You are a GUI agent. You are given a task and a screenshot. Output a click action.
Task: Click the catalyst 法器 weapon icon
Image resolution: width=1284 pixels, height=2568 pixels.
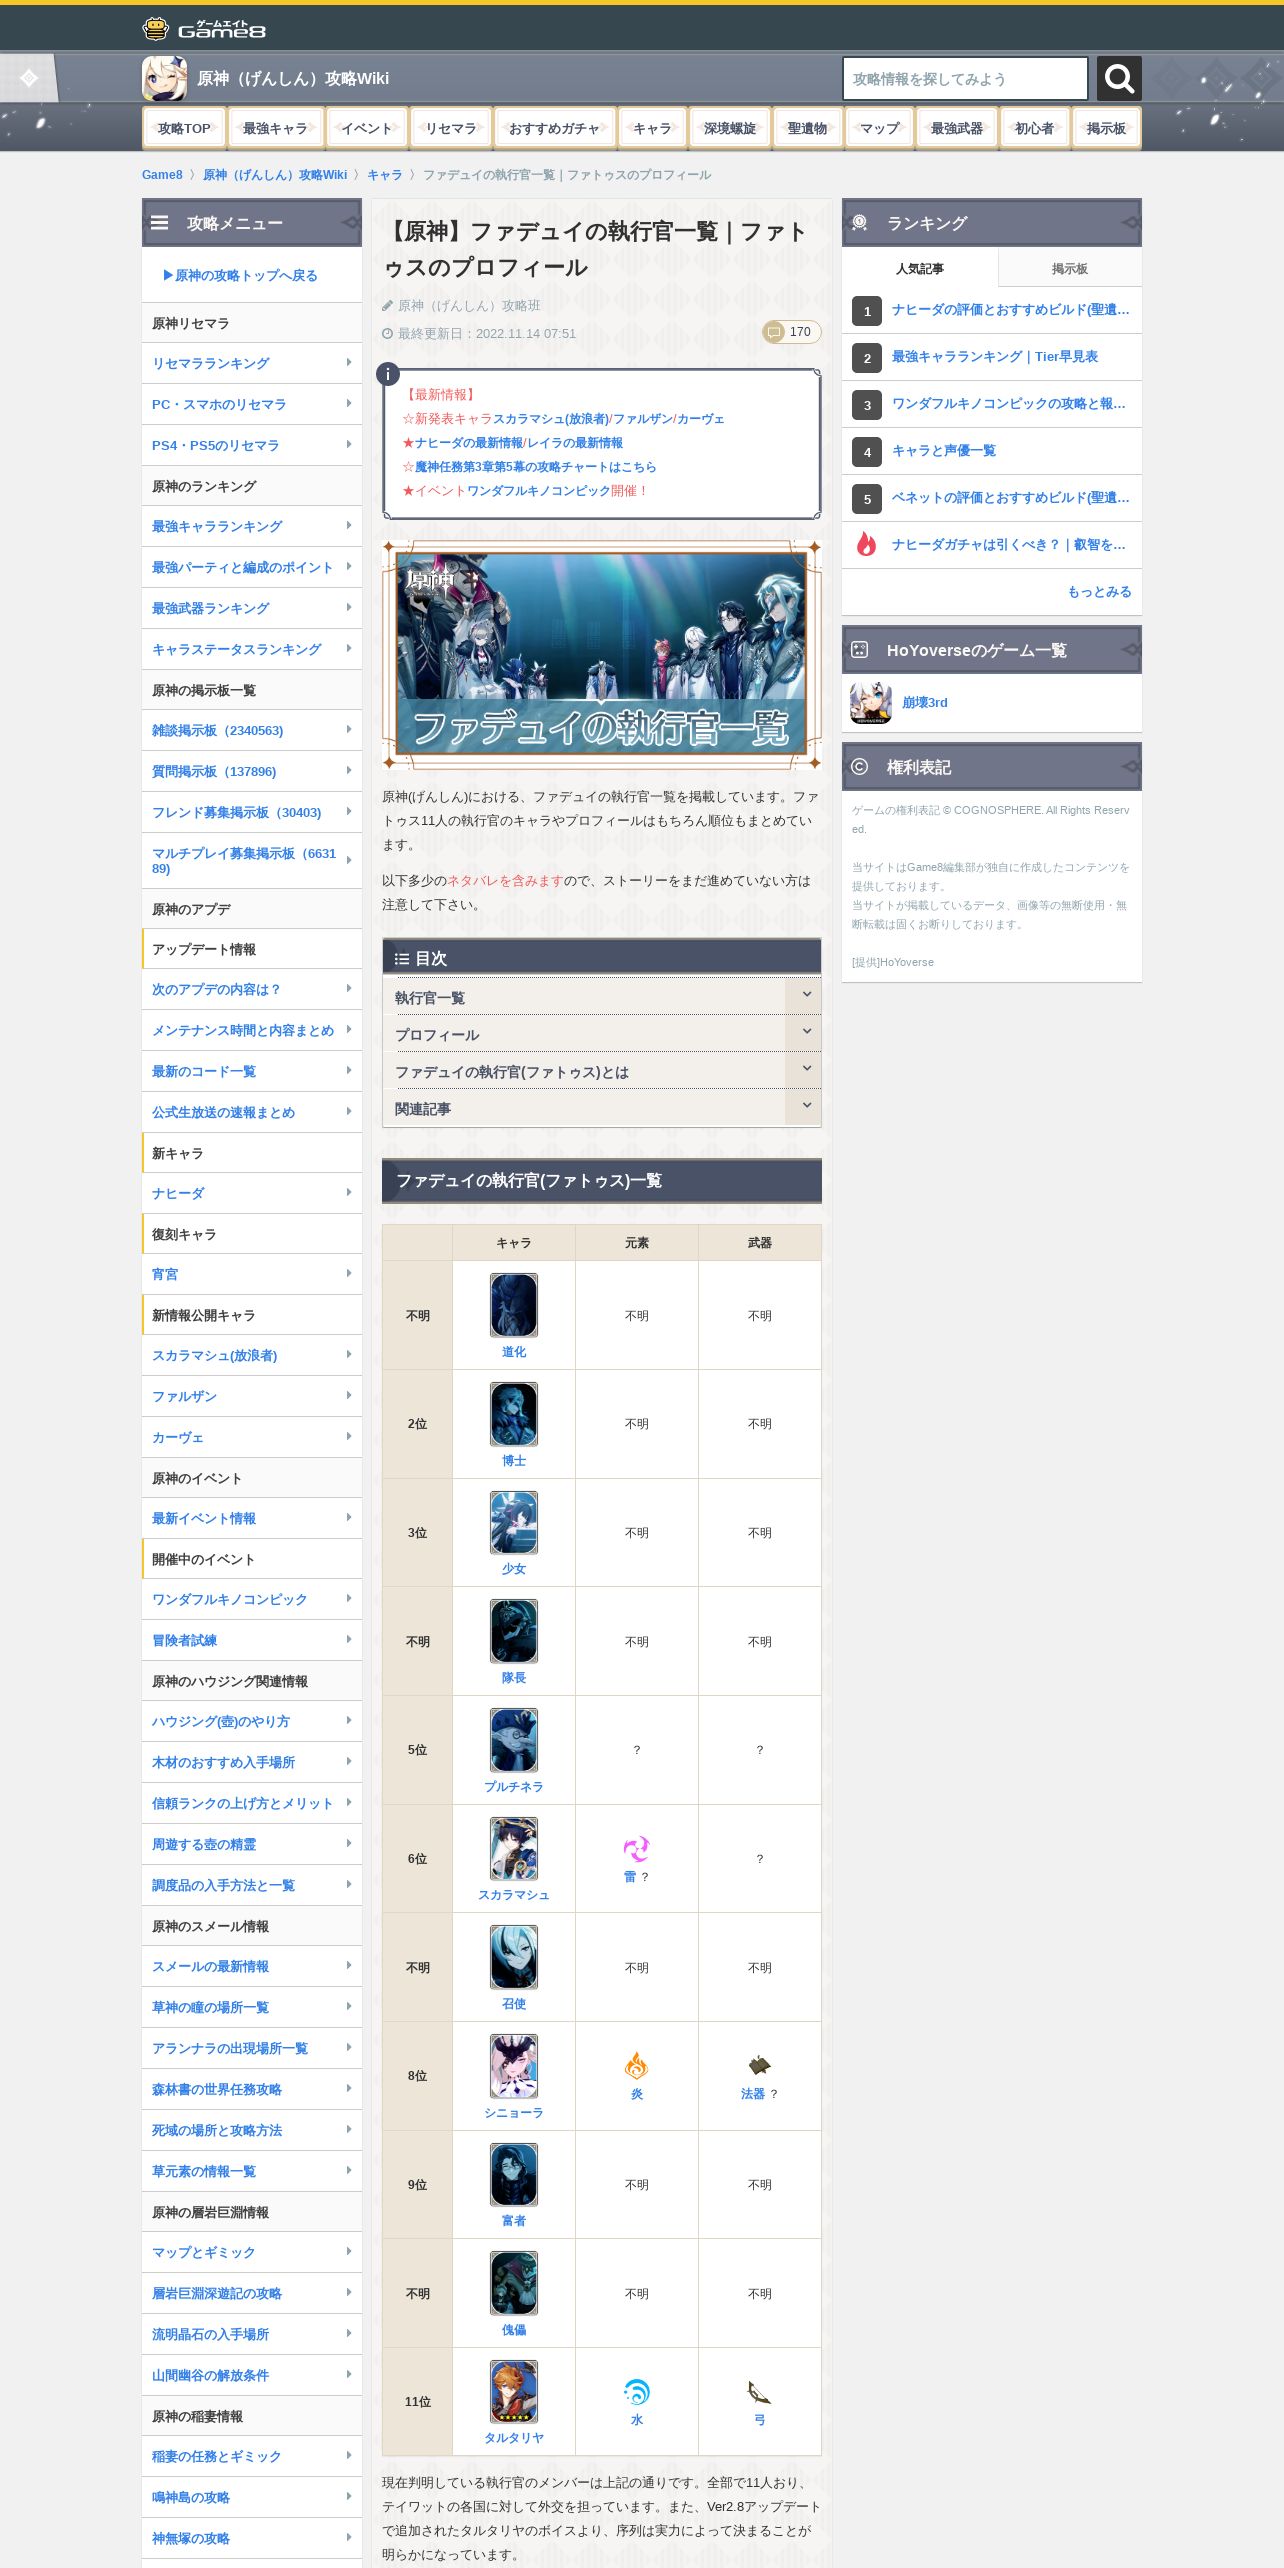[x=759, y=2066]
